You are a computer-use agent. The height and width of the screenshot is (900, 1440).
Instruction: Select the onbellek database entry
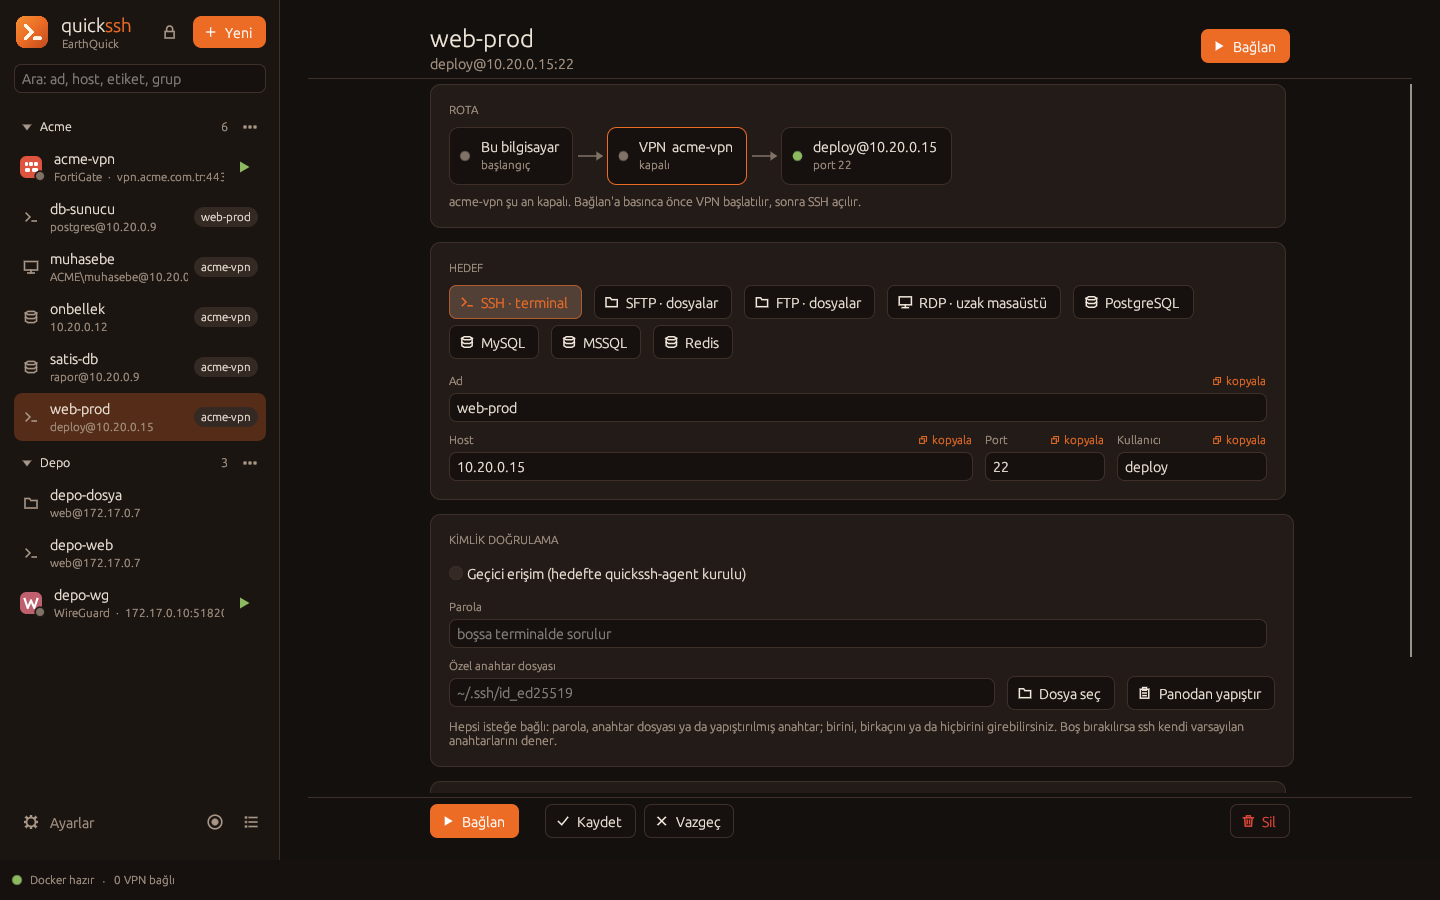pyautogui.click(x=140, y=317)
